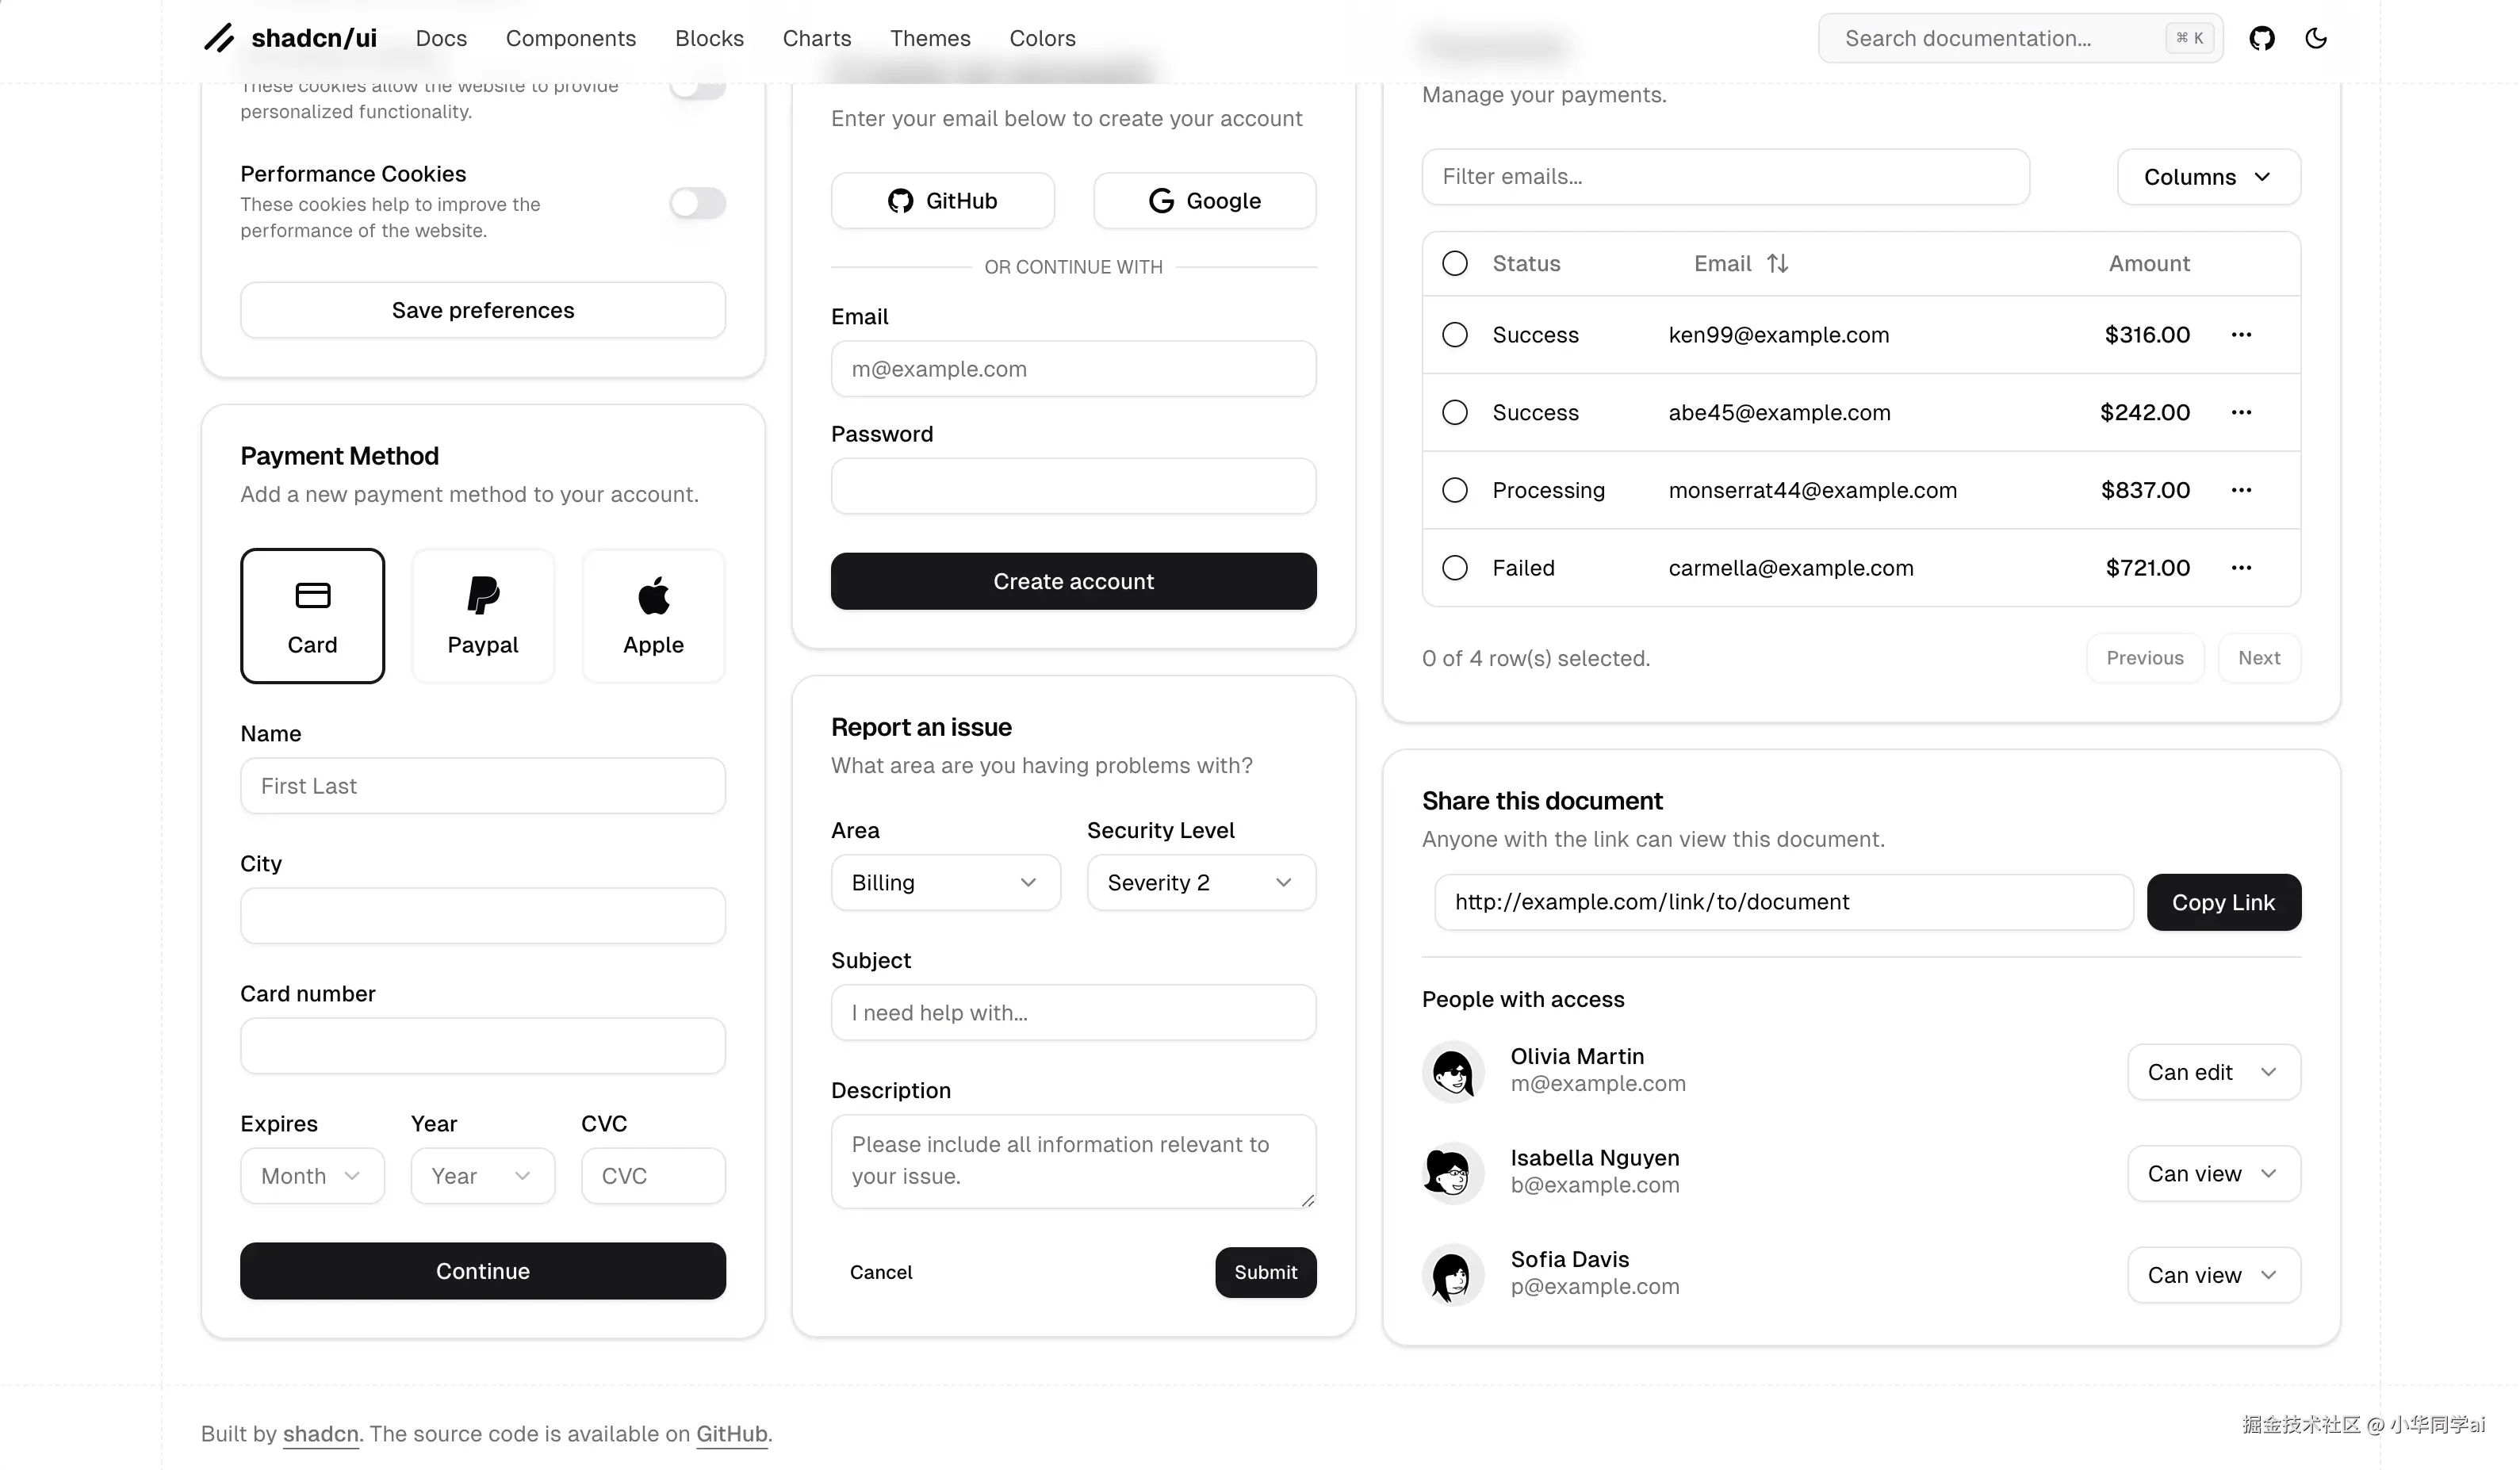
Task: Check the select-all checkbox in table header
Action: (x=1455, y=264)
